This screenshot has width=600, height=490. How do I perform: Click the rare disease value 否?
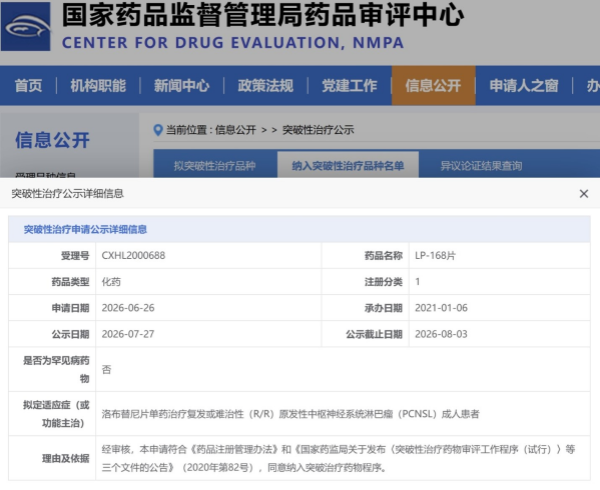(x=106, y=370)
